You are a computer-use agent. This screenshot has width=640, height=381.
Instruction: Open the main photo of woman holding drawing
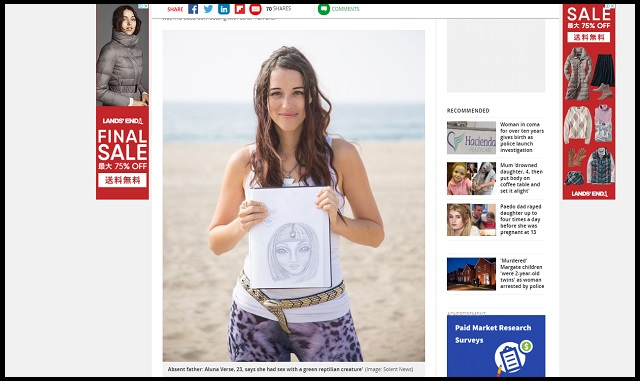coord(293,196)
